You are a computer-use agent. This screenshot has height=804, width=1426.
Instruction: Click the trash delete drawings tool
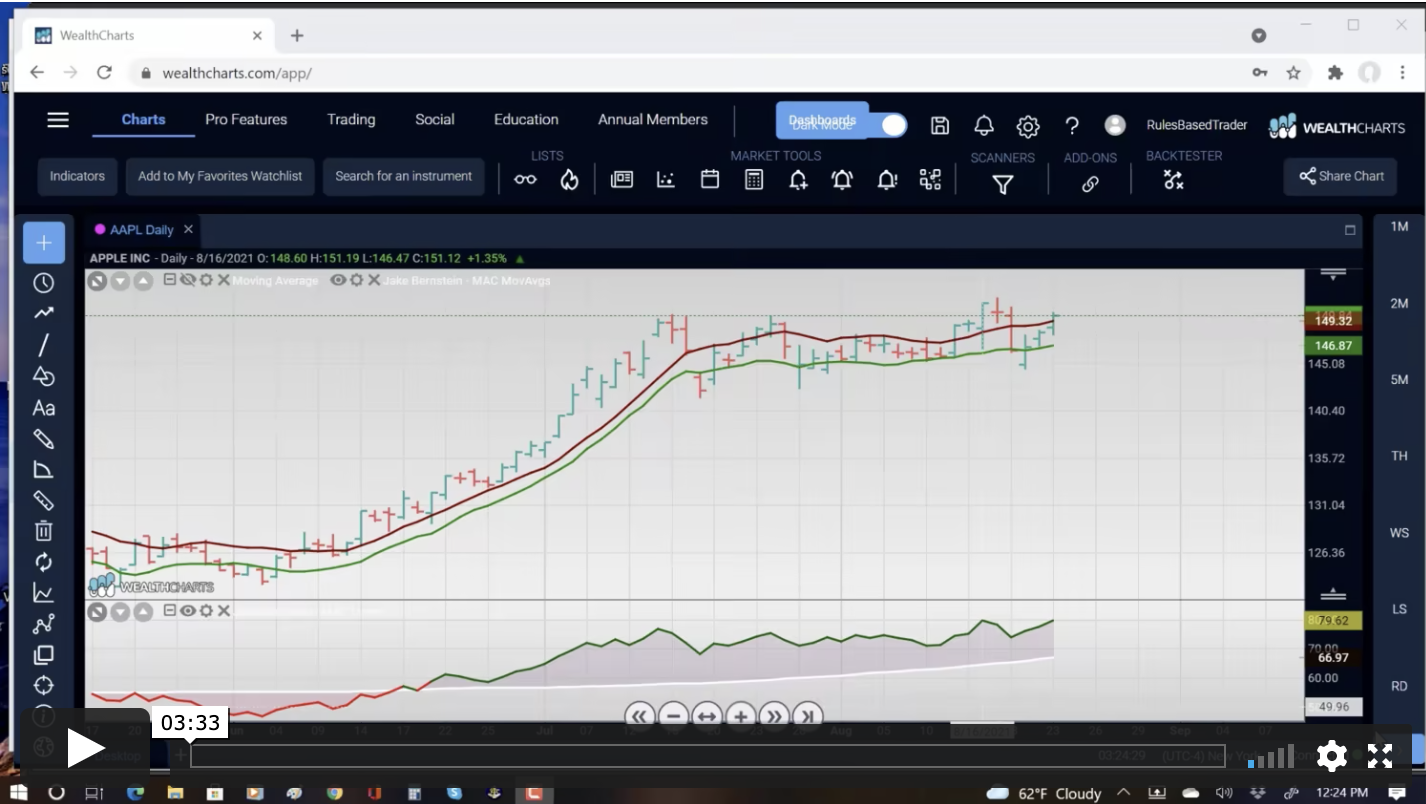tap(43, 531)
